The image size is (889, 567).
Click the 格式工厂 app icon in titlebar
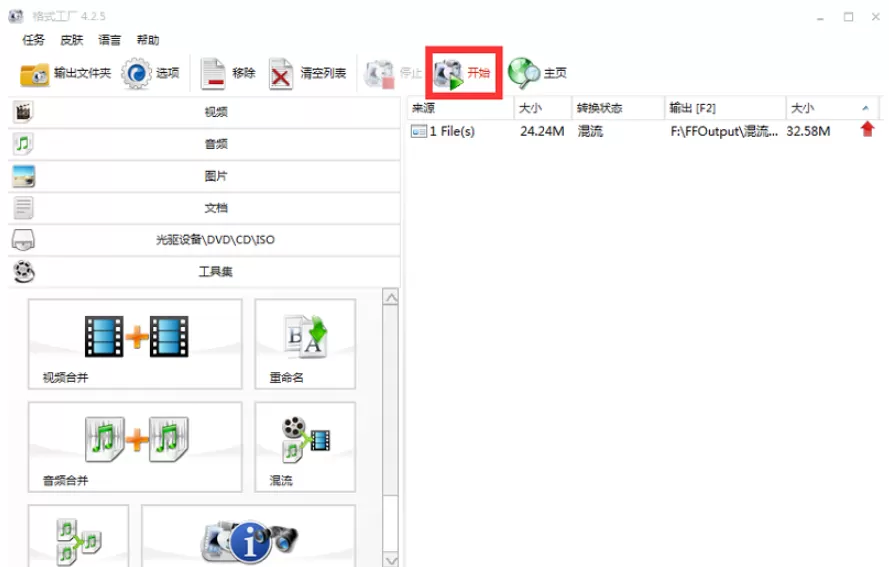16,16
